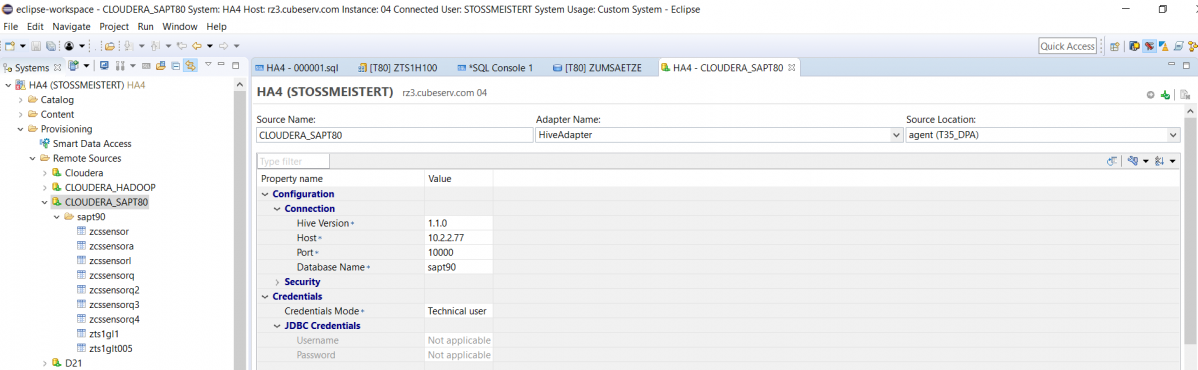Viewport: 1198px width, 370px height.
Task: Open the Edit menu
Action: click(x=35, y=26)
